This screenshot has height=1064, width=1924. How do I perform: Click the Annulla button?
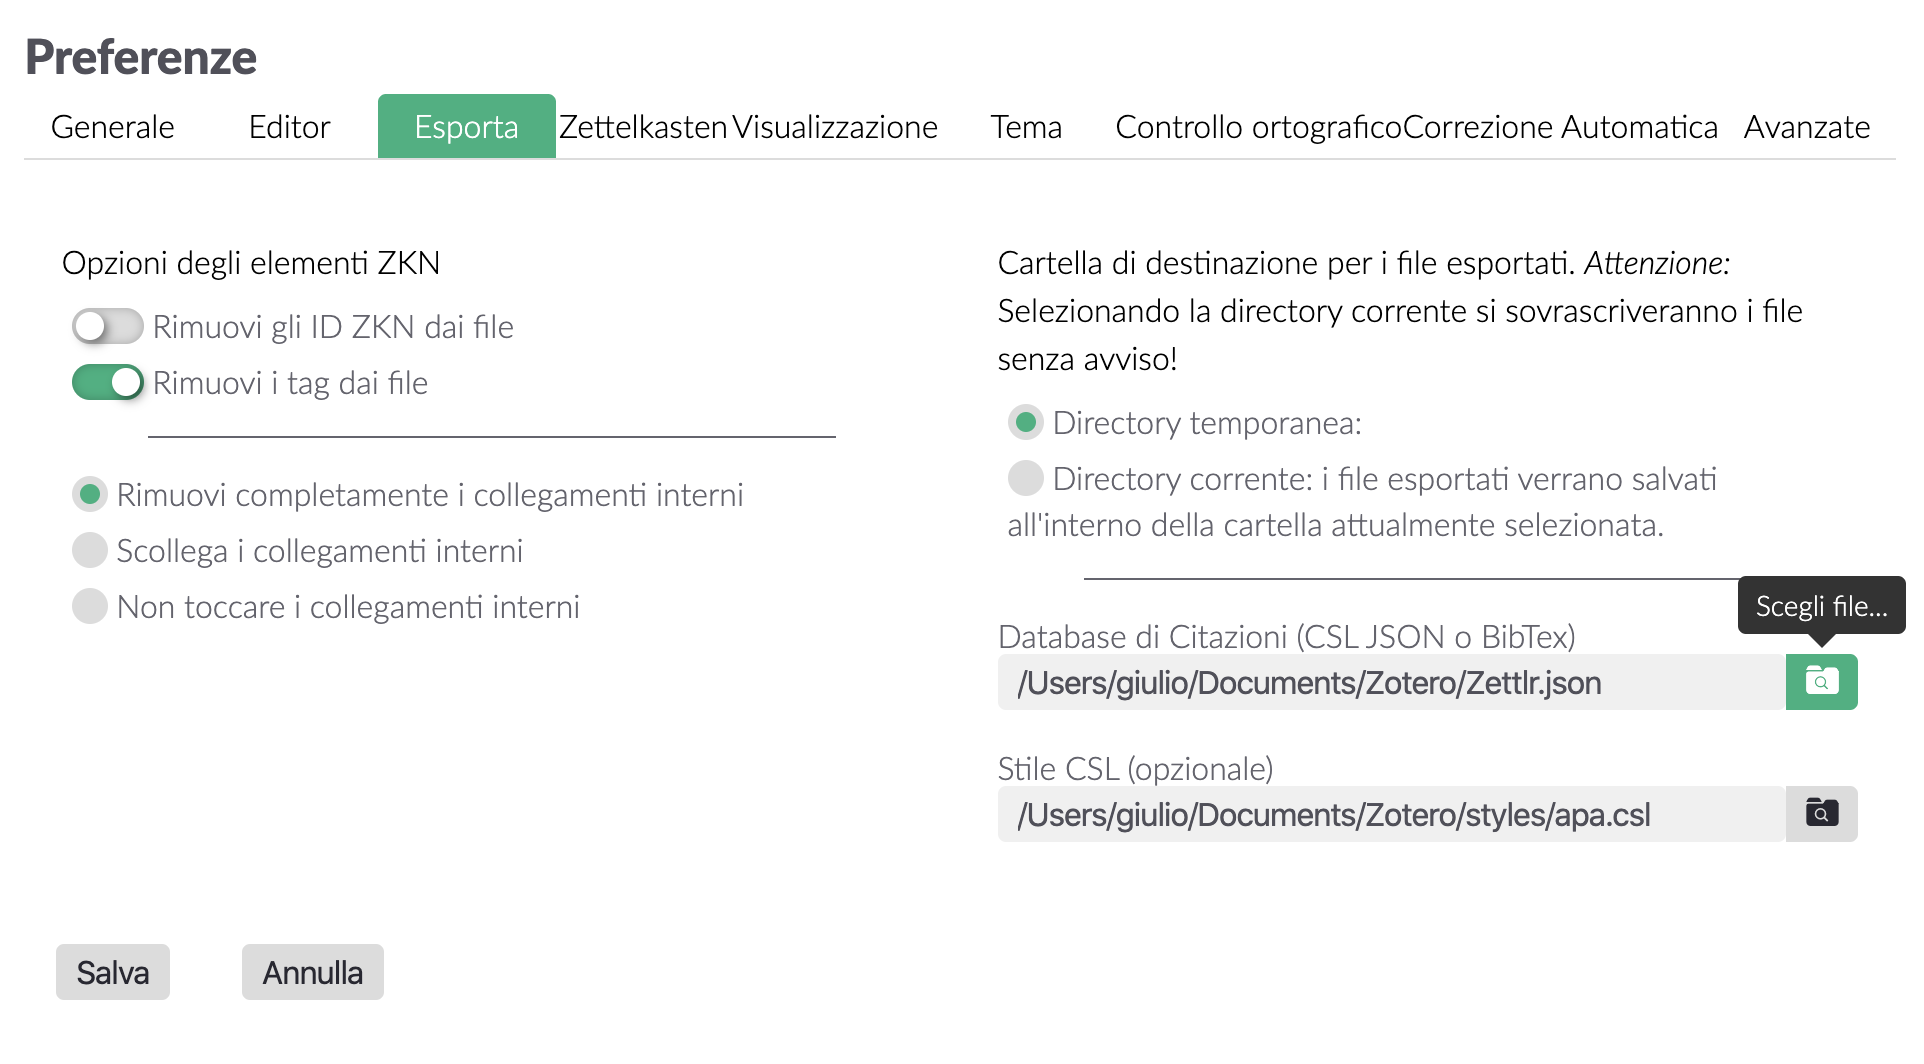(312, 972)
